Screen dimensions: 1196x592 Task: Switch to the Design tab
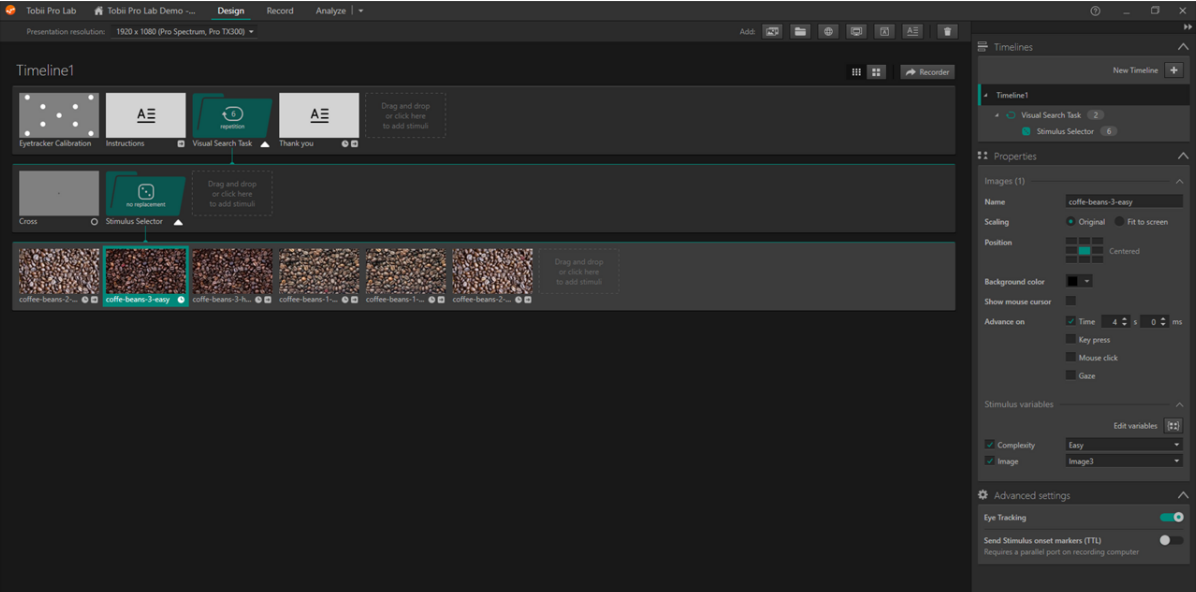tap(231, 11)
